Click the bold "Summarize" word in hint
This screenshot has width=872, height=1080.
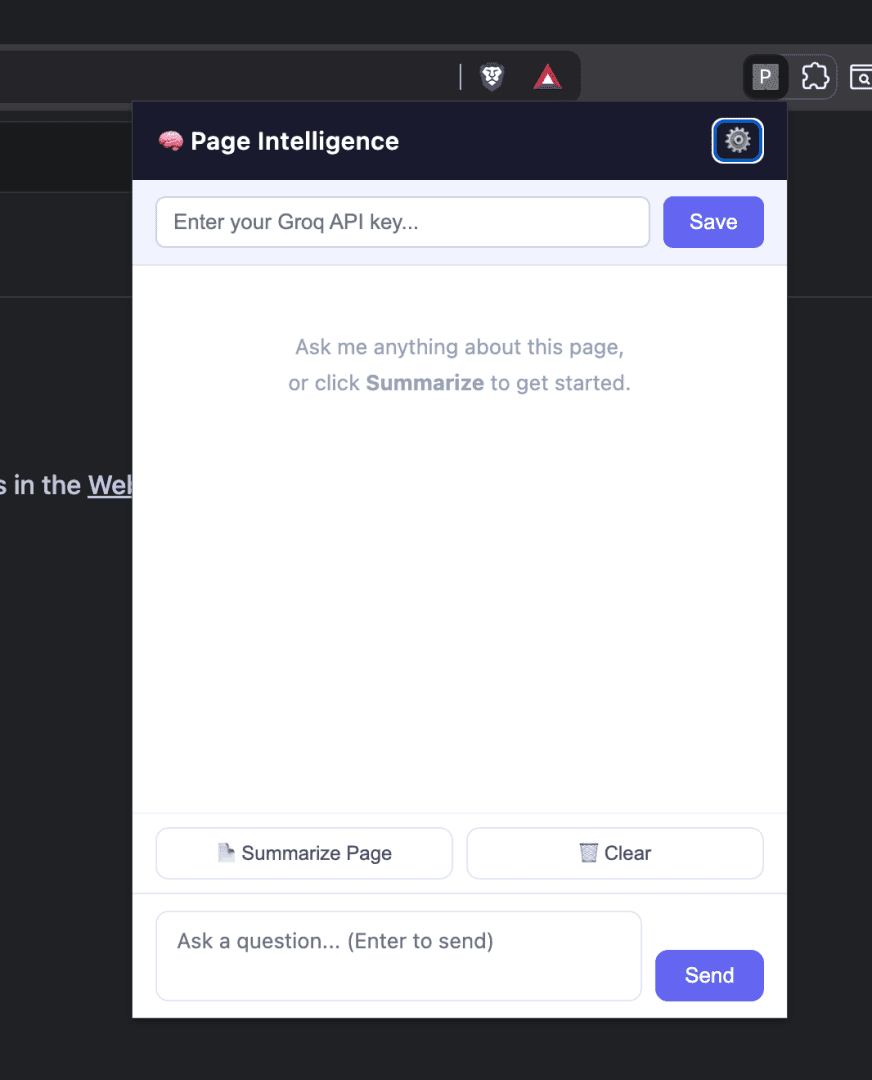coord(424,383)
